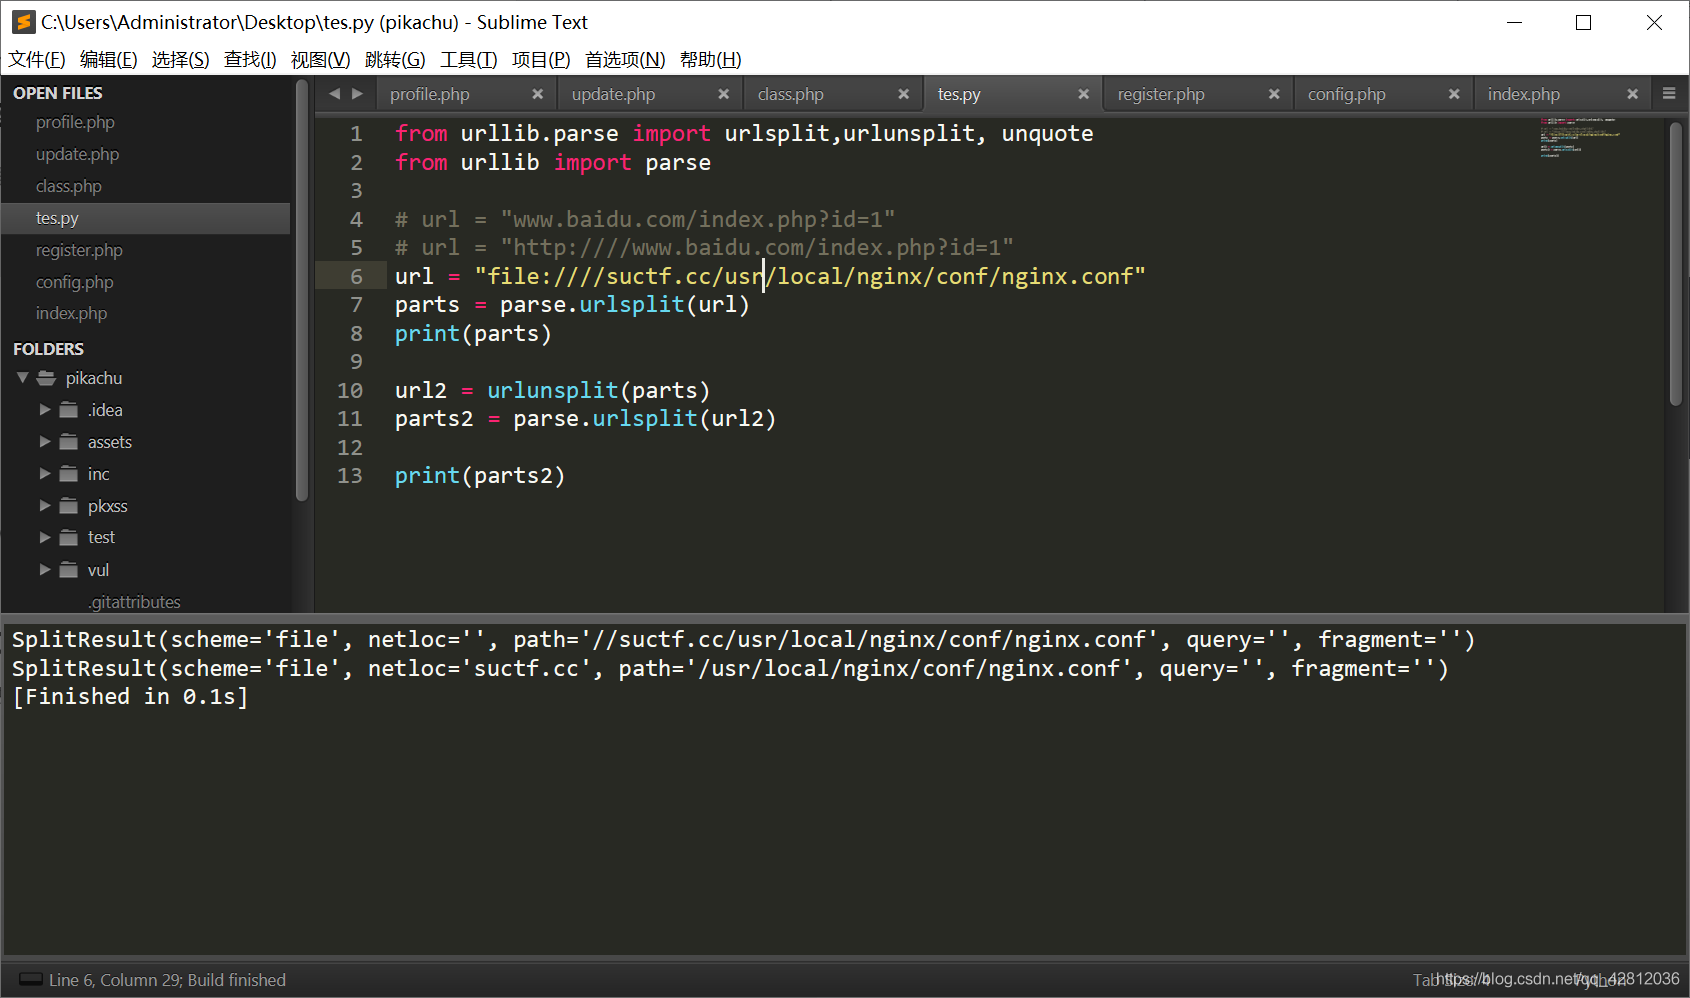The height and width of the screenshot is (998, 1690).
Task: Click the pikachu folder icon
Action: coord(46,378)
